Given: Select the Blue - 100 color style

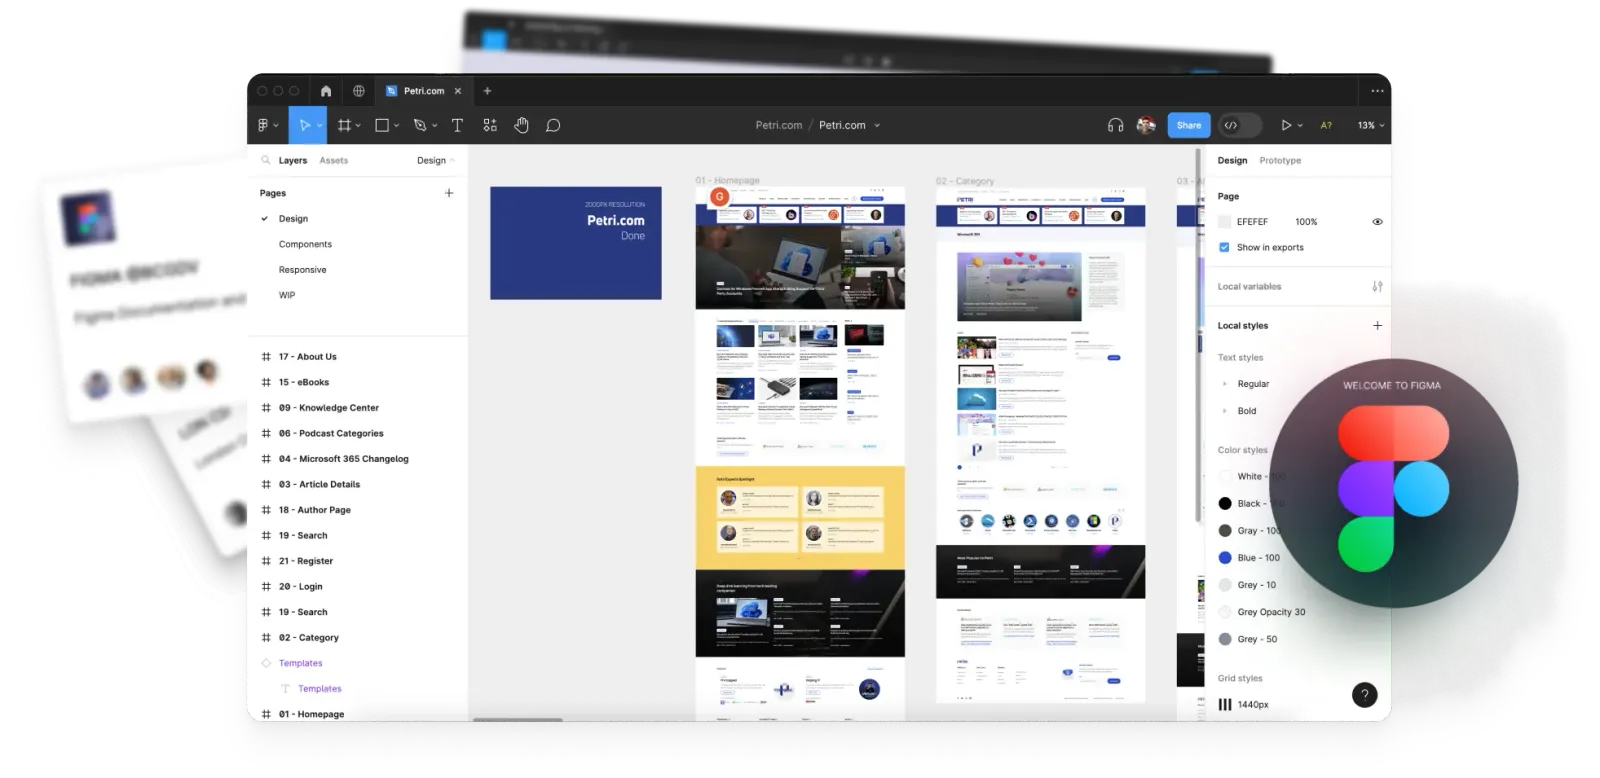Looking at the screenshot, I should [x=1250, y=558].
